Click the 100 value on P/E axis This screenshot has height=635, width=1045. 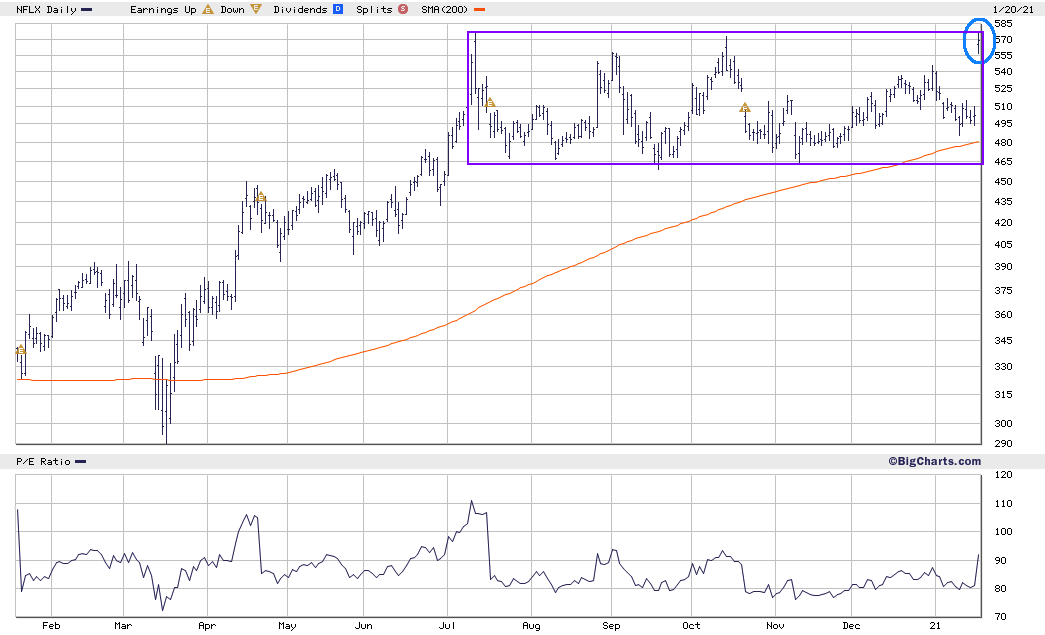[1004, 532]
